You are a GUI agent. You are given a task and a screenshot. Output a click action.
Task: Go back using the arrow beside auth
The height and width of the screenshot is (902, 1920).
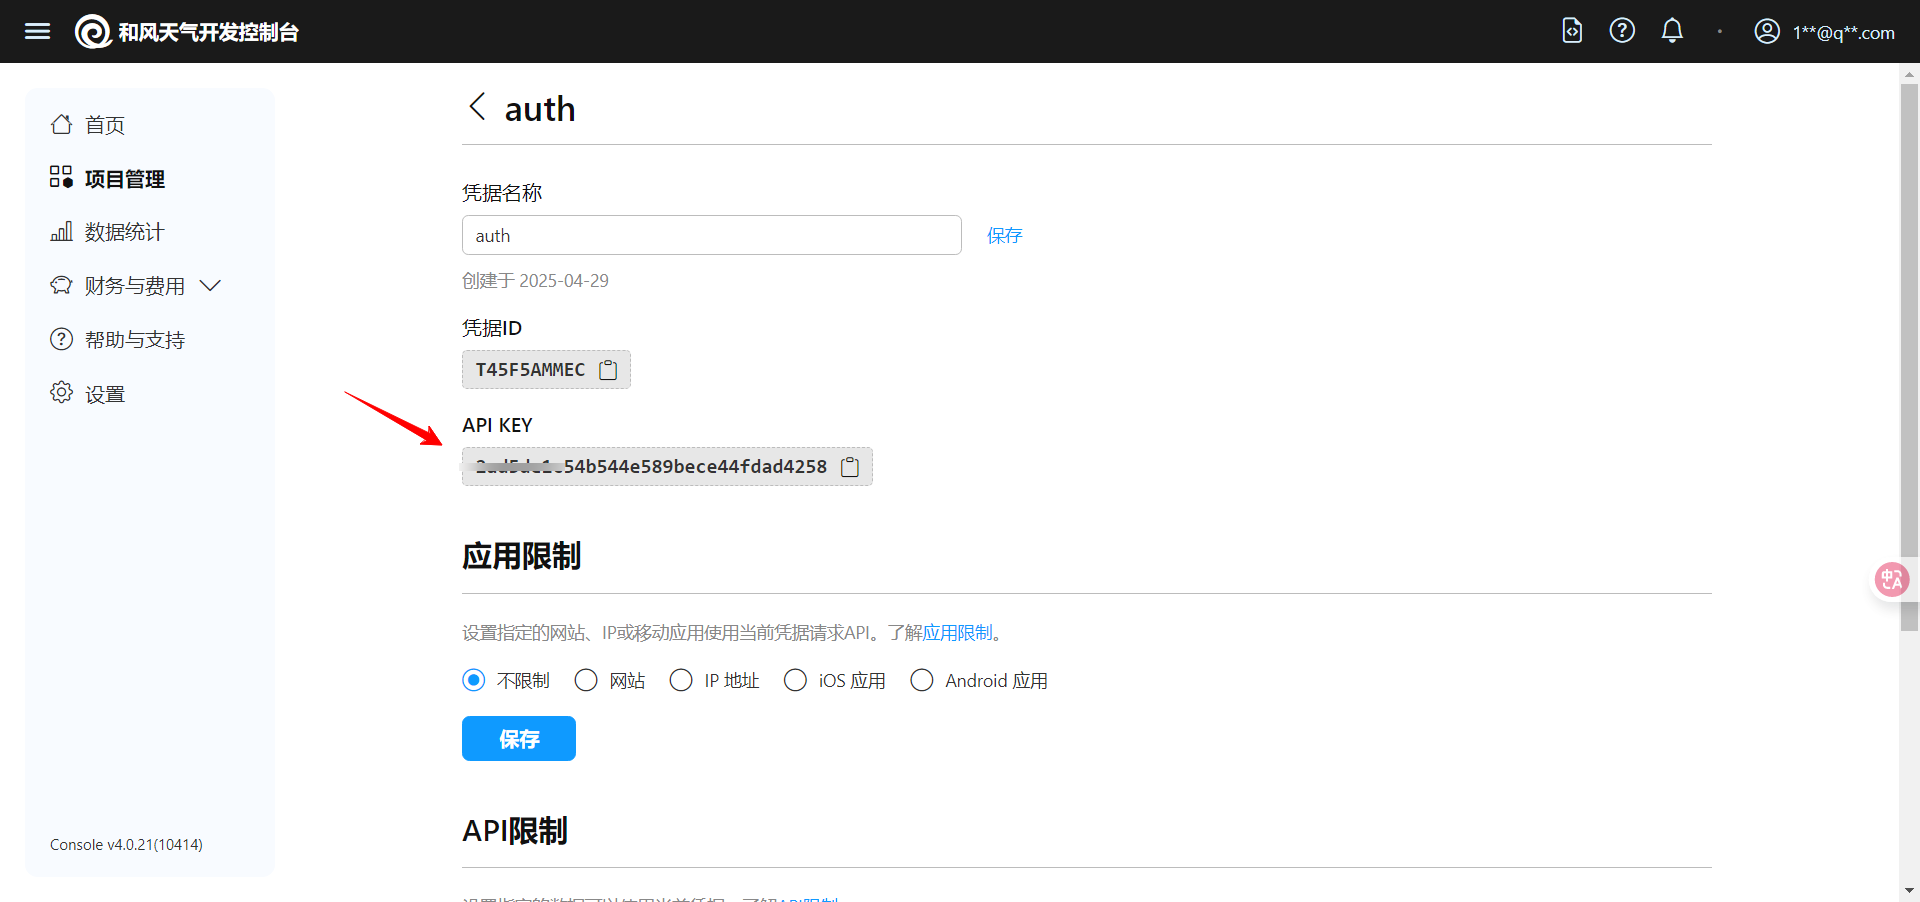[x=477, y=107]
